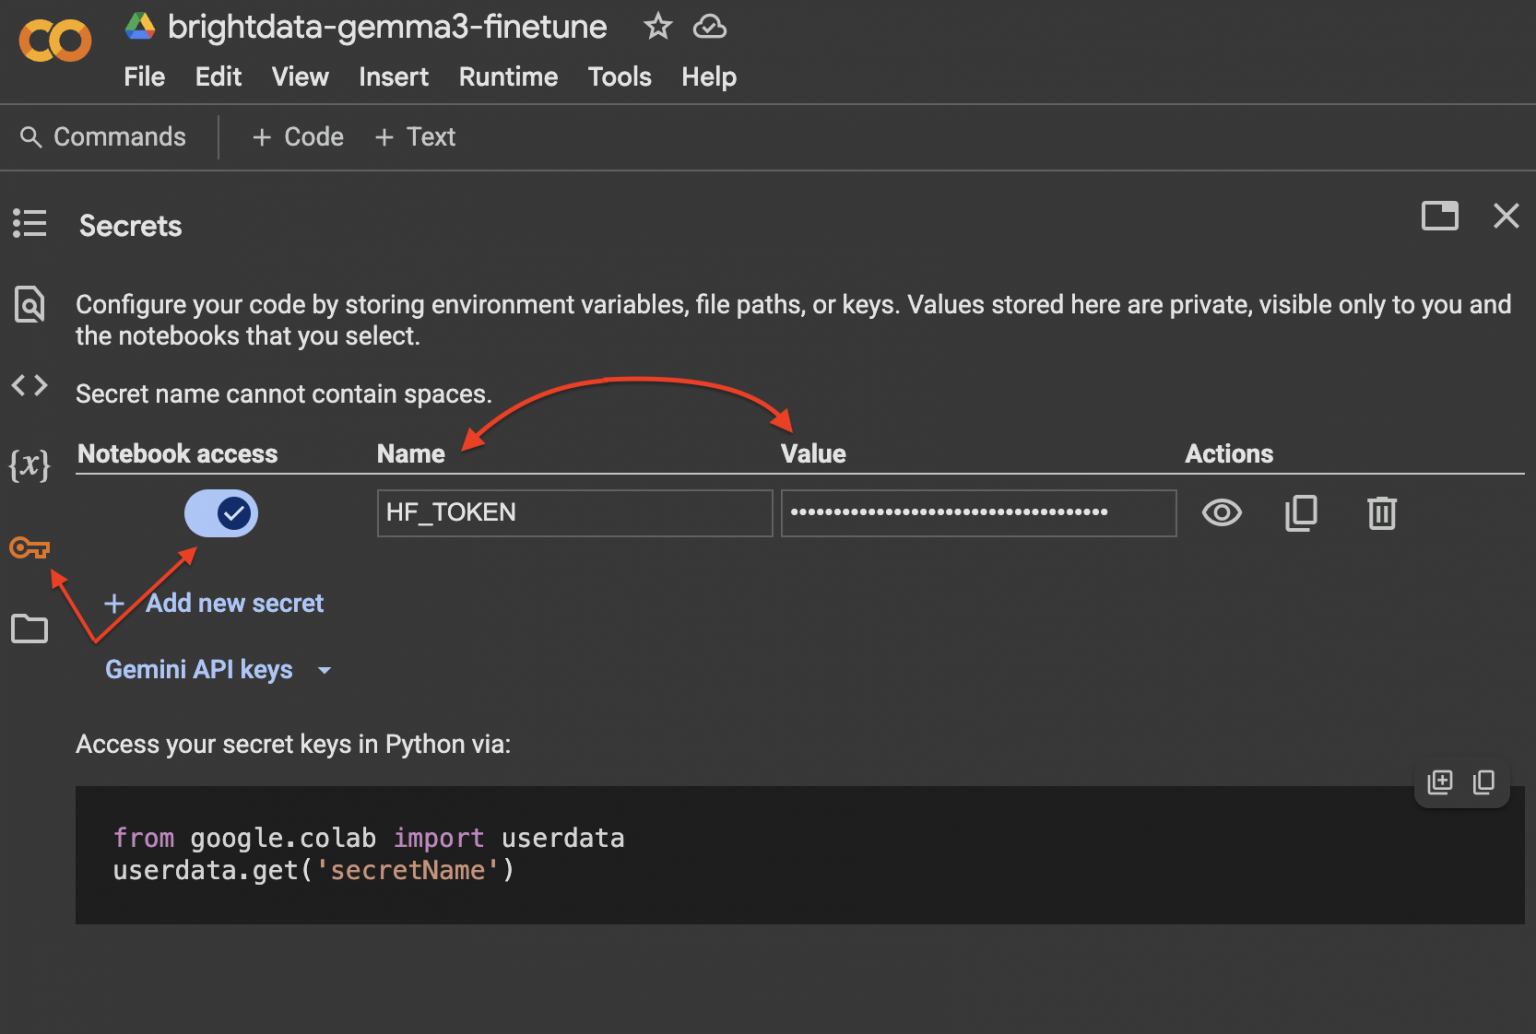The image size is (1536, 1034).
Task: Delete the HF_TOKEN secret
Action: (x=1381, y=513)
